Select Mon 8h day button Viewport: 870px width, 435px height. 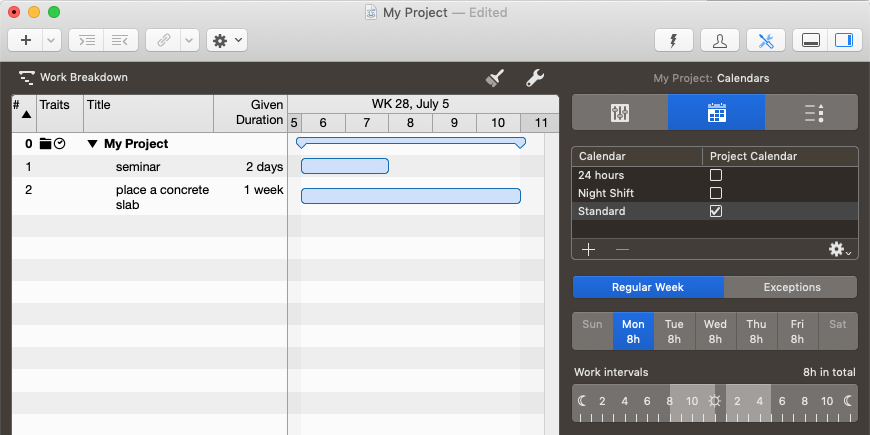tap(633, 331)
